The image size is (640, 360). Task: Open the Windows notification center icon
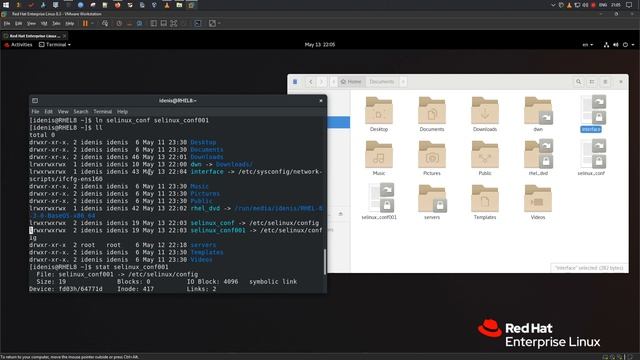pos(629,5)
